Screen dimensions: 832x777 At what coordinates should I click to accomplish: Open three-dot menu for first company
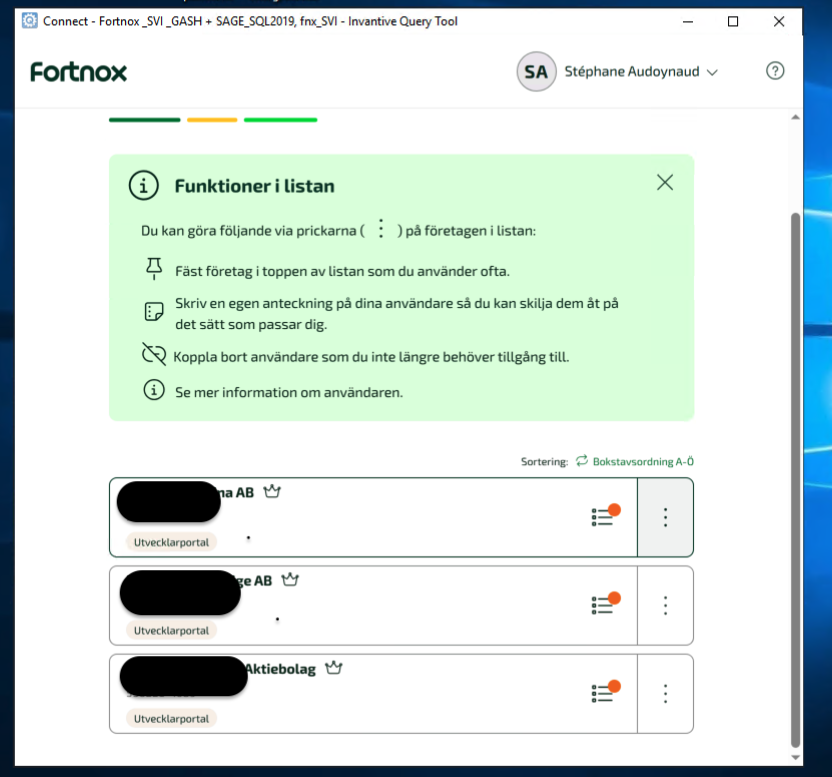(665, 517)
